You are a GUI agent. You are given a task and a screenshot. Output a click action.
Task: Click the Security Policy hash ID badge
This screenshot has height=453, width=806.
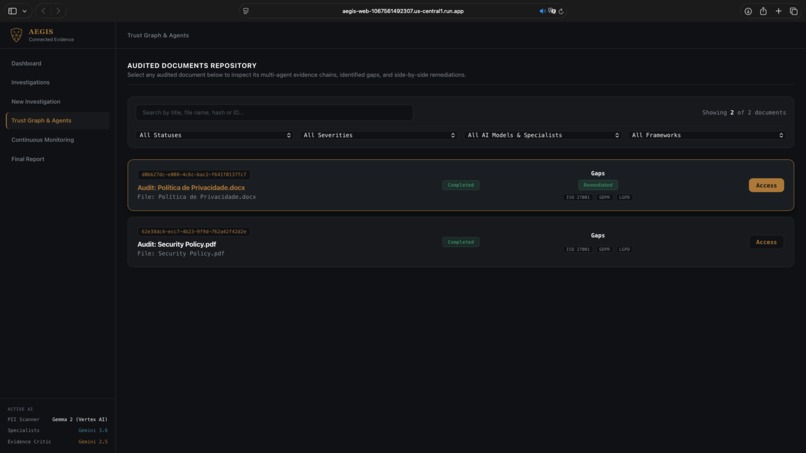194,231
